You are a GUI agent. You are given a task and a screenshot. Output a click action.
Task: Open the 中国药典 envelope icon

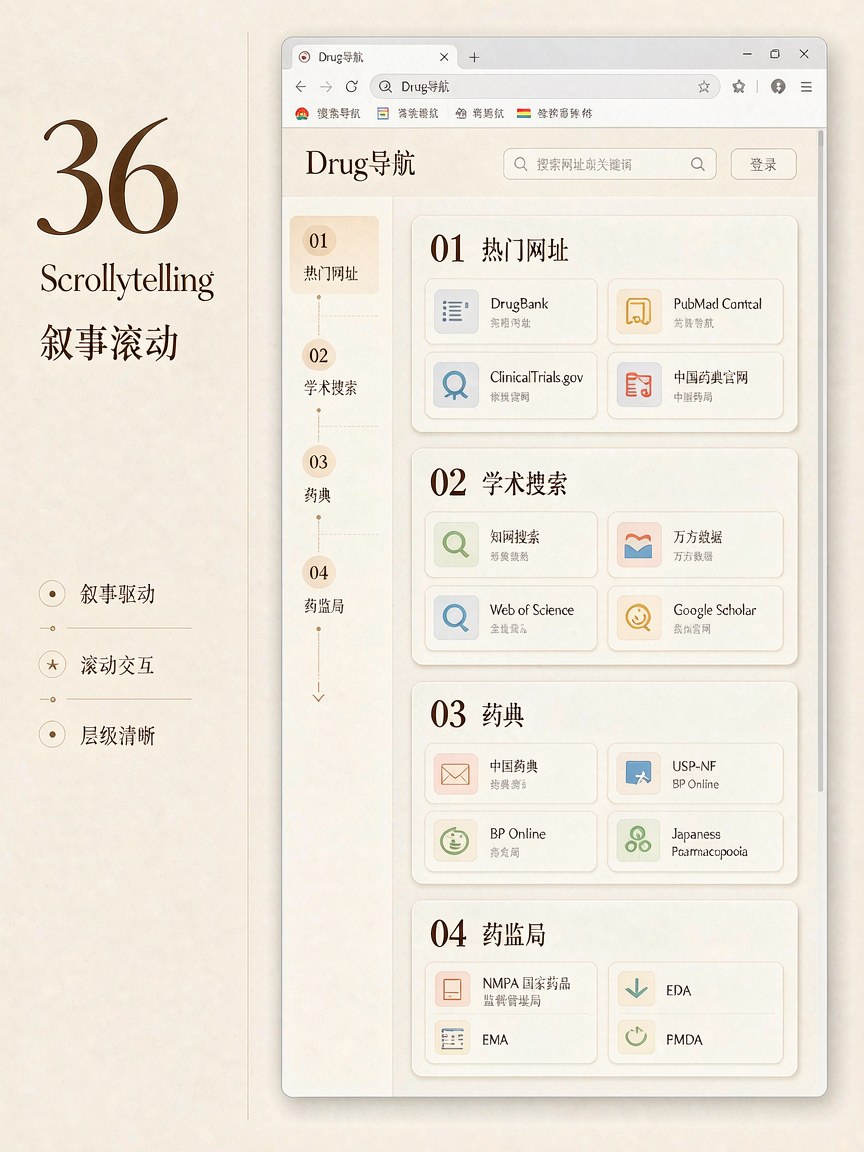click(456, 774)
